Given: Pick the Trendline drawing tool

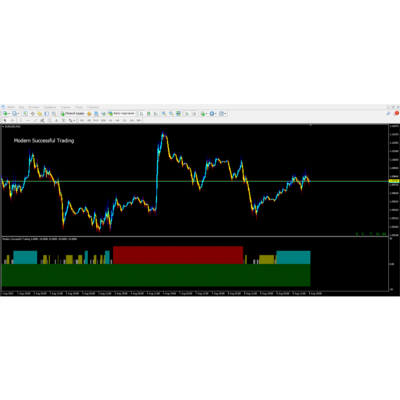Looking at the screenshot, I should [x=35, y=120].
